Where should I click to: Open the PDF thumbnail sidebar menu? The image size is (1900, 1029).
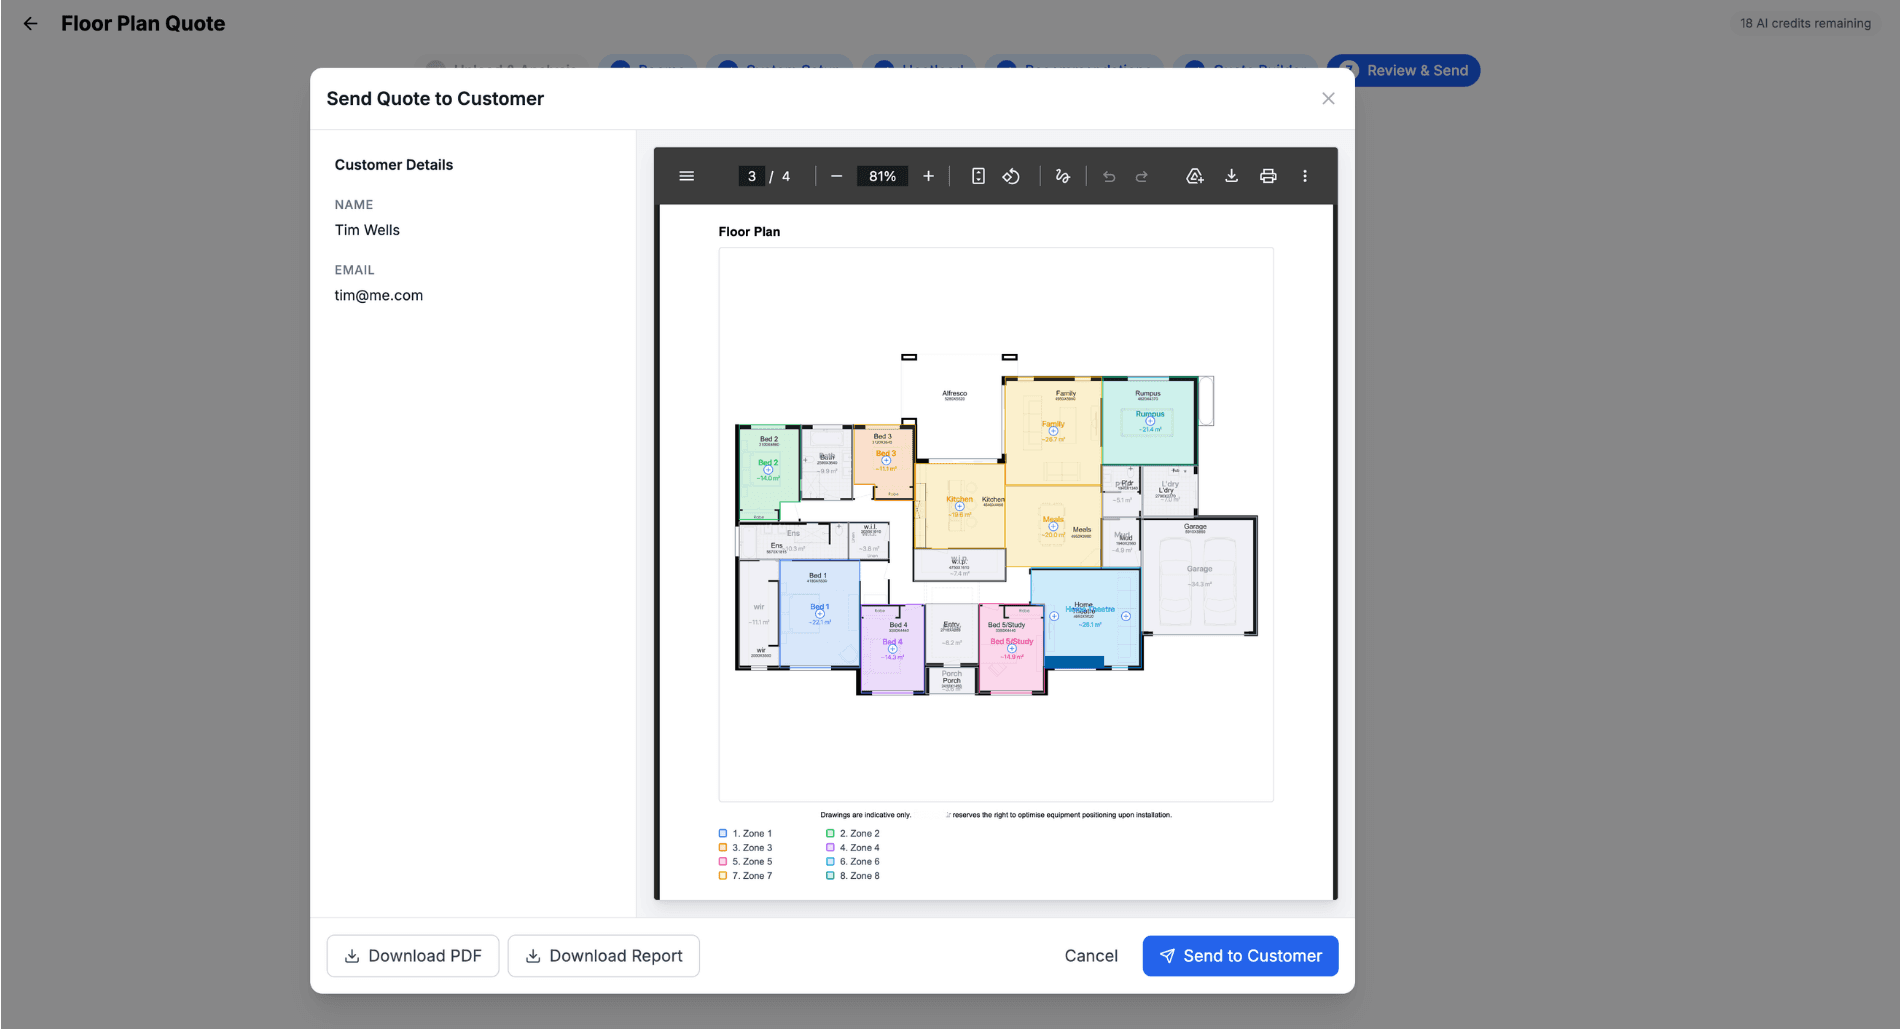coord(687,175)
